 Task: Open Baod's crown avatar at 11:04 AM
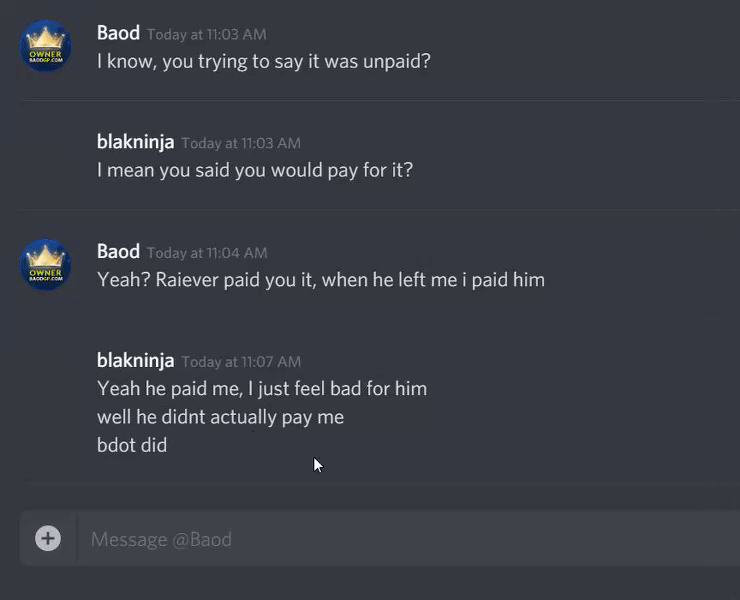[x=45, y=264]
